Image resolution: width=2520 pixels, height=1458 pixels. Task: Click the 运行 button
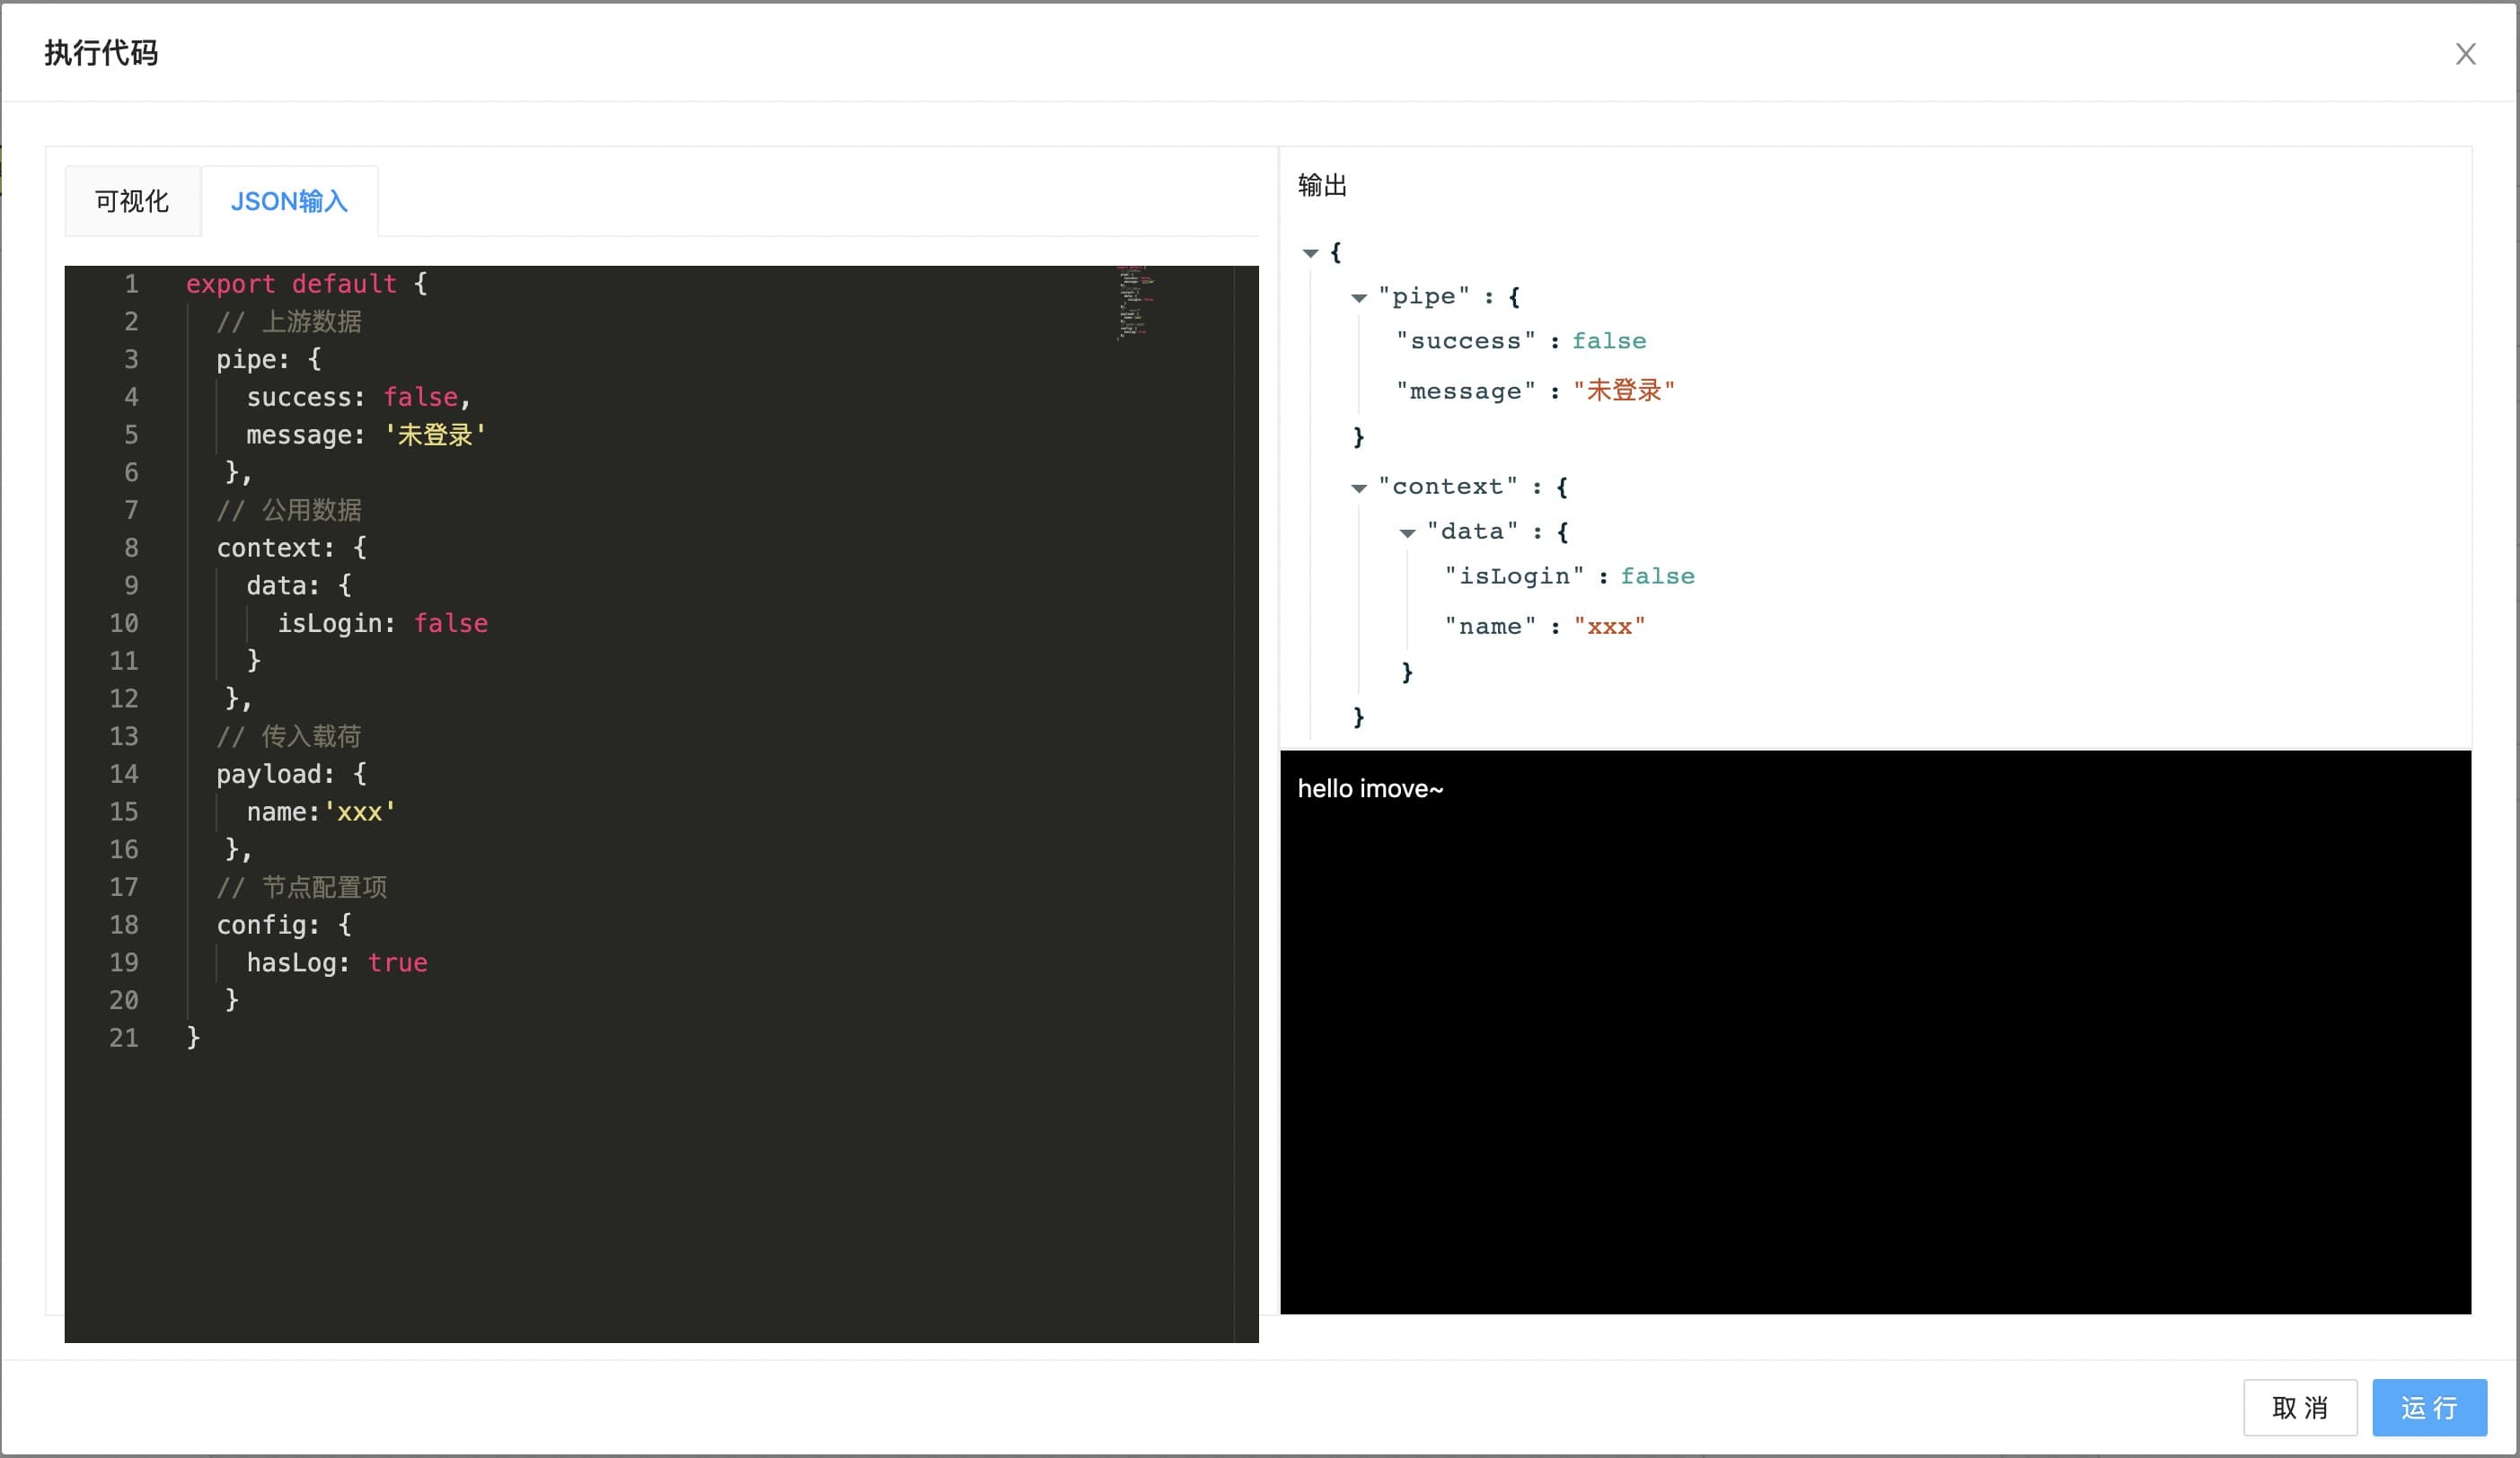[x=2428, y=1407]
